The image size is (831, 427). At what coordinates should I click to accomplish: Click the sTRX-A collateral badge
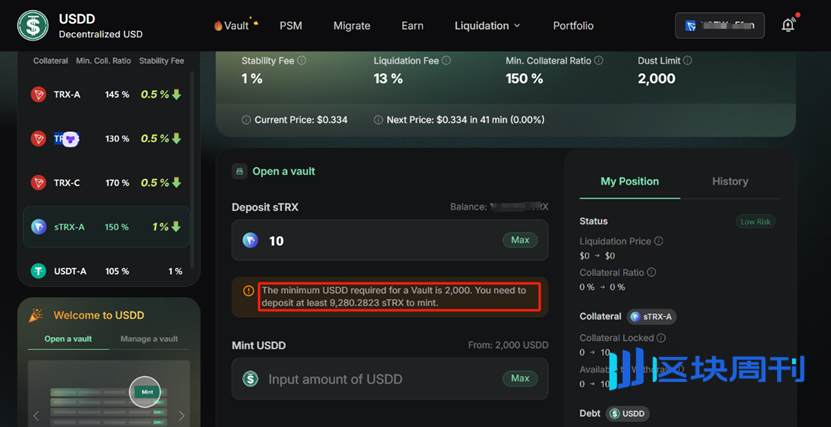[x=651, y=317]
